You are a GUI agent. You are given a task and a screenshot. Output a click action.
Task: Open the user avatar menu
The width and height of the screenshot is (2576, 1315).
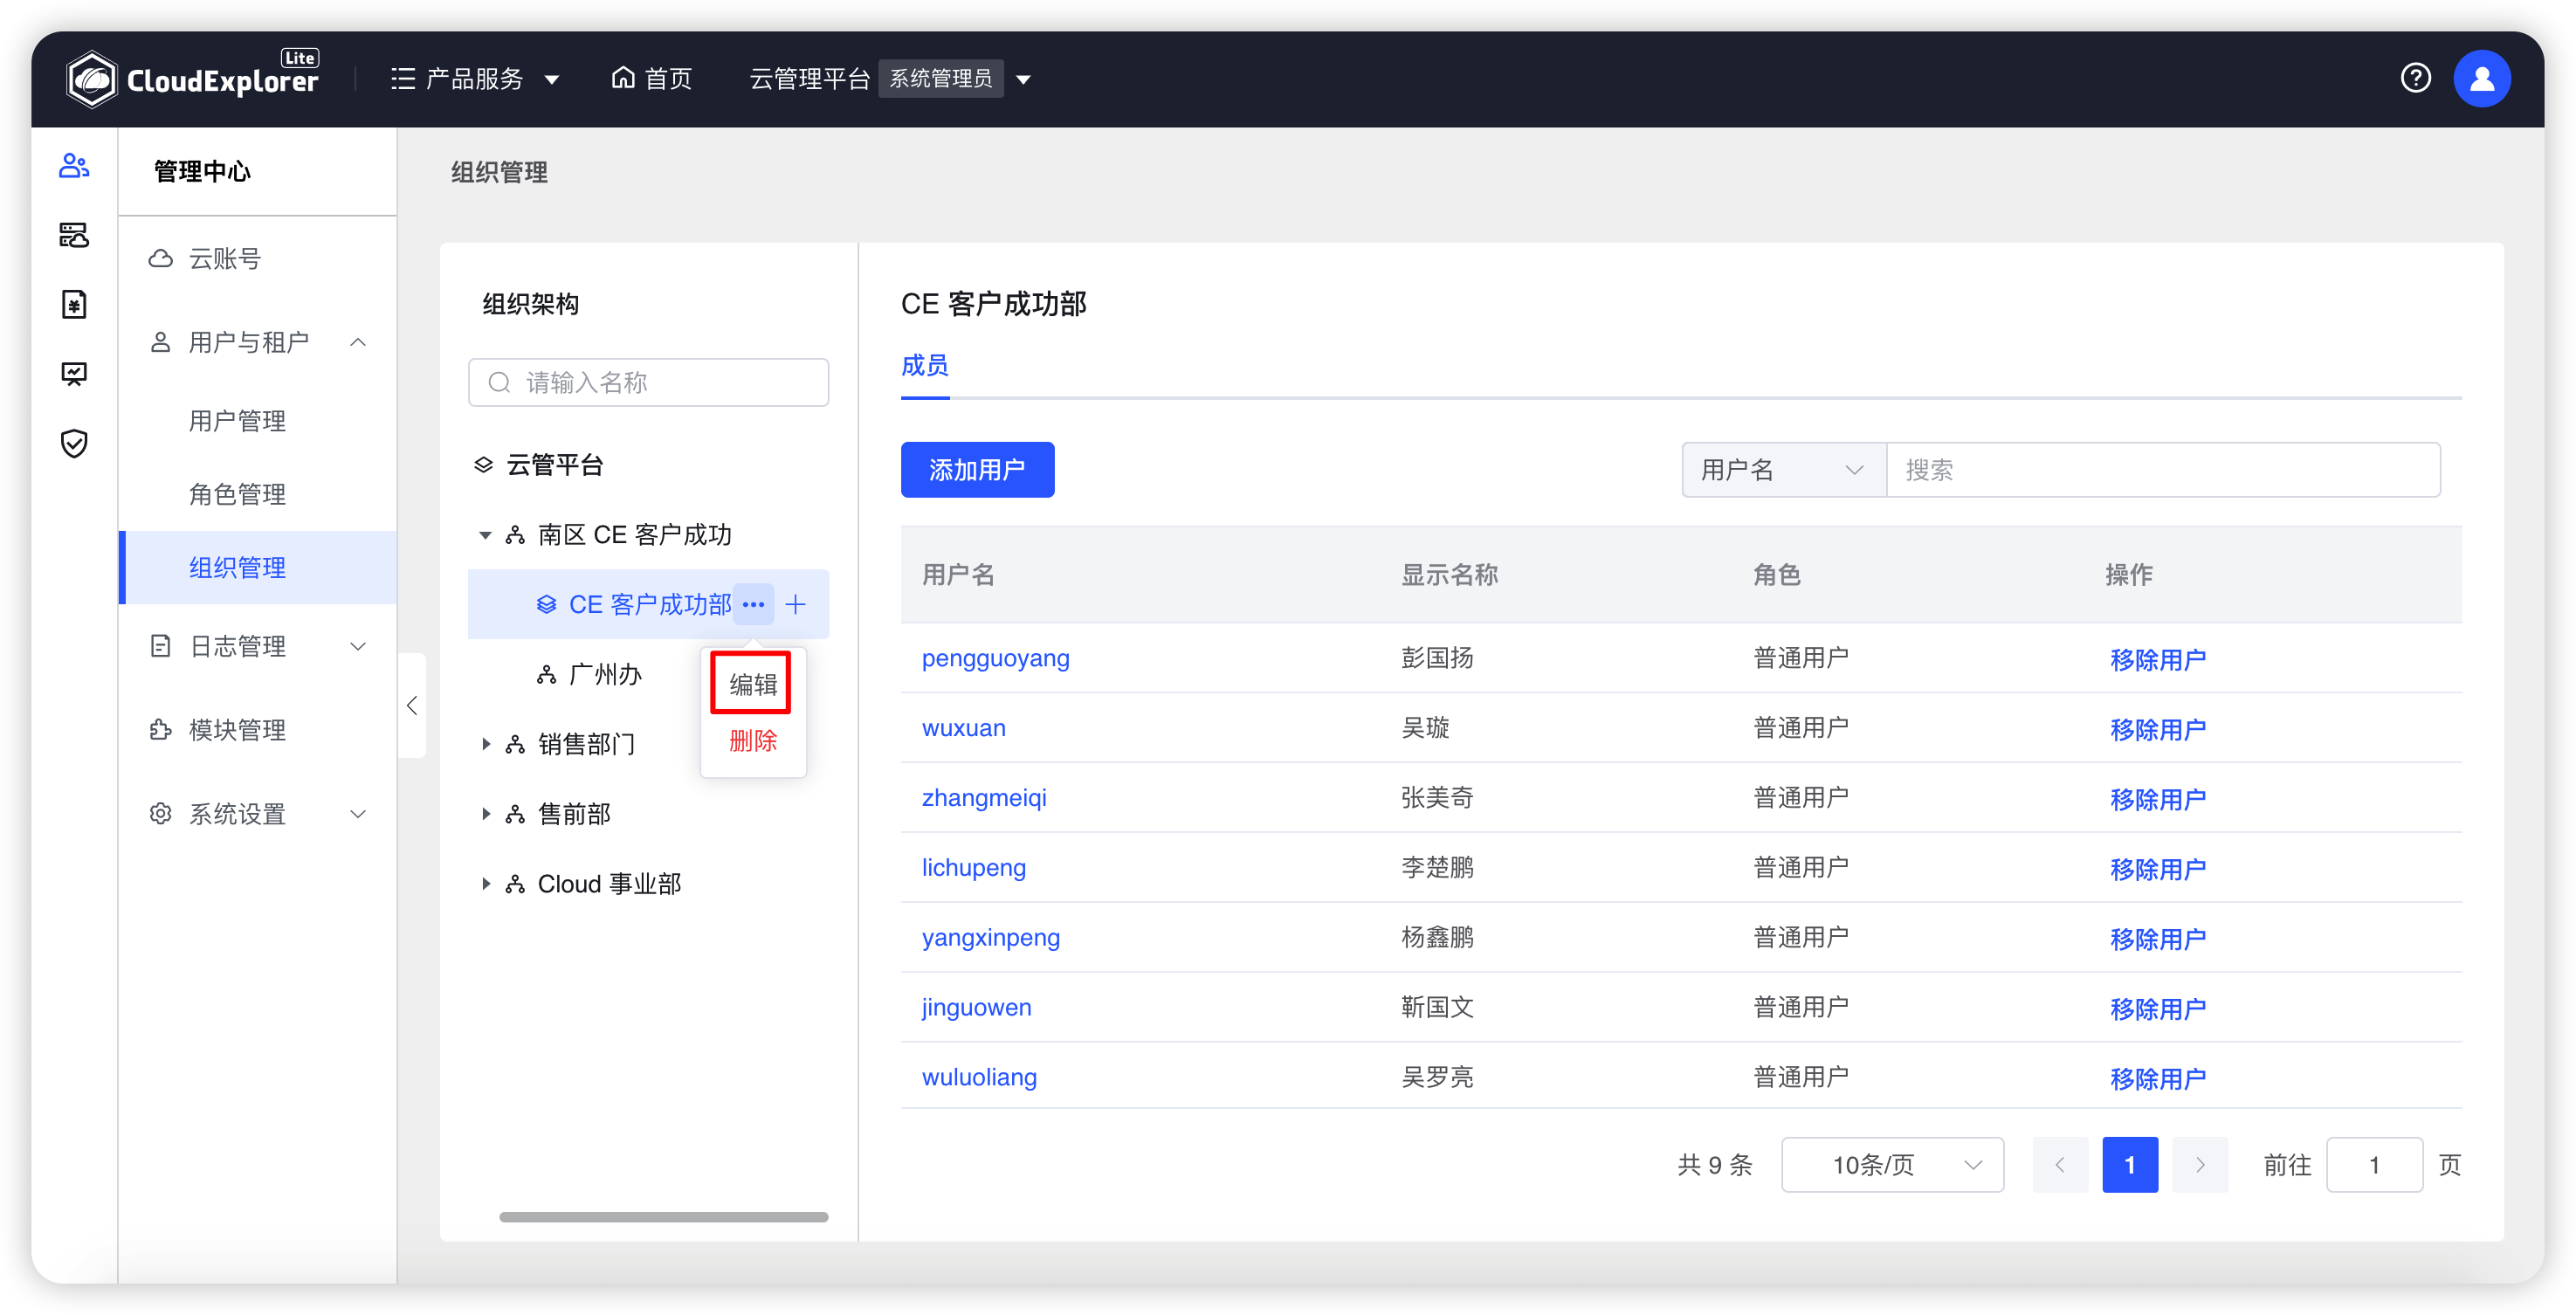point(2481,78)
